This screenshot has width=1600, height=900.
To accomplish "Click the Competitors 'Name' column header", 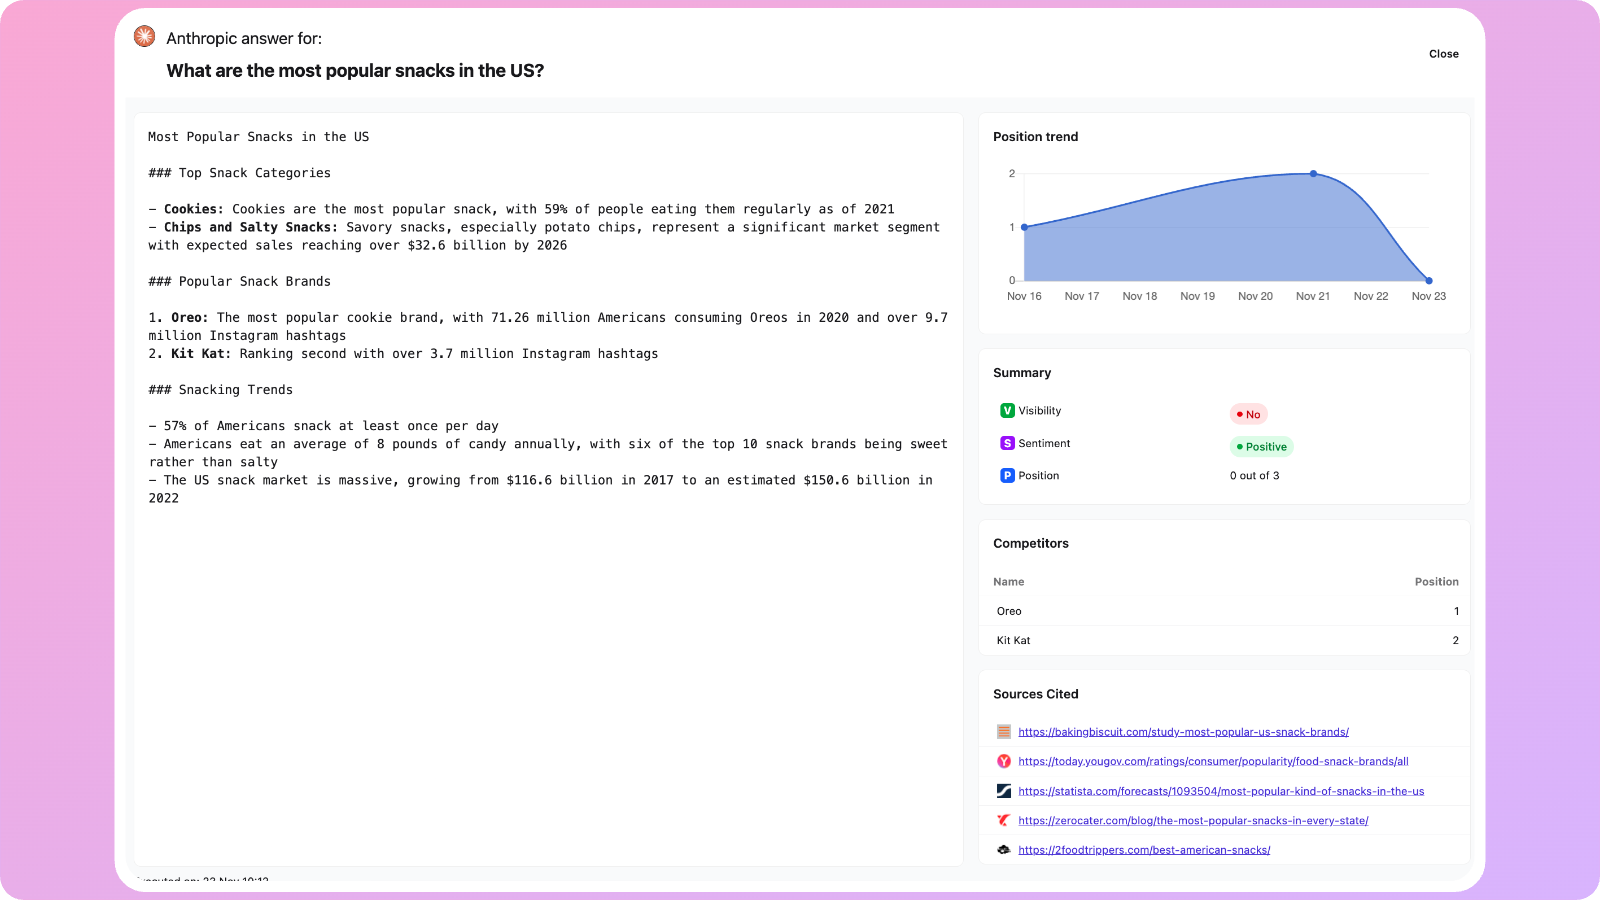I will click(x=1008, y=582).
